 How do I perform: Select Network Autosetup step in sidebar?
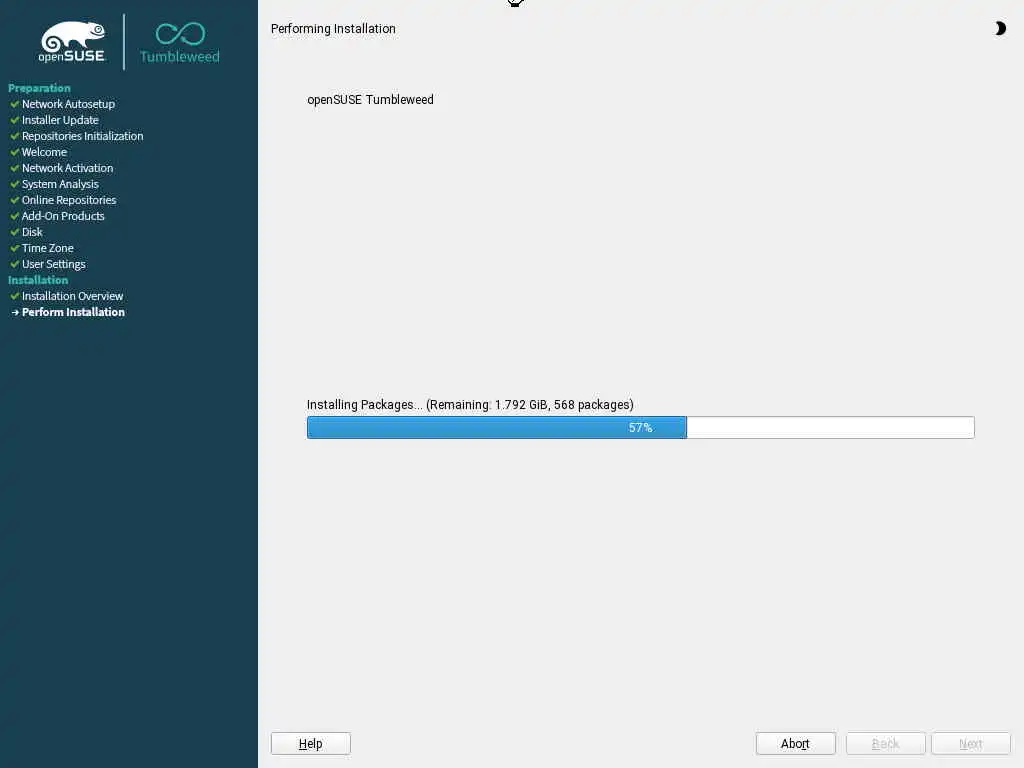tap(68, 104)
